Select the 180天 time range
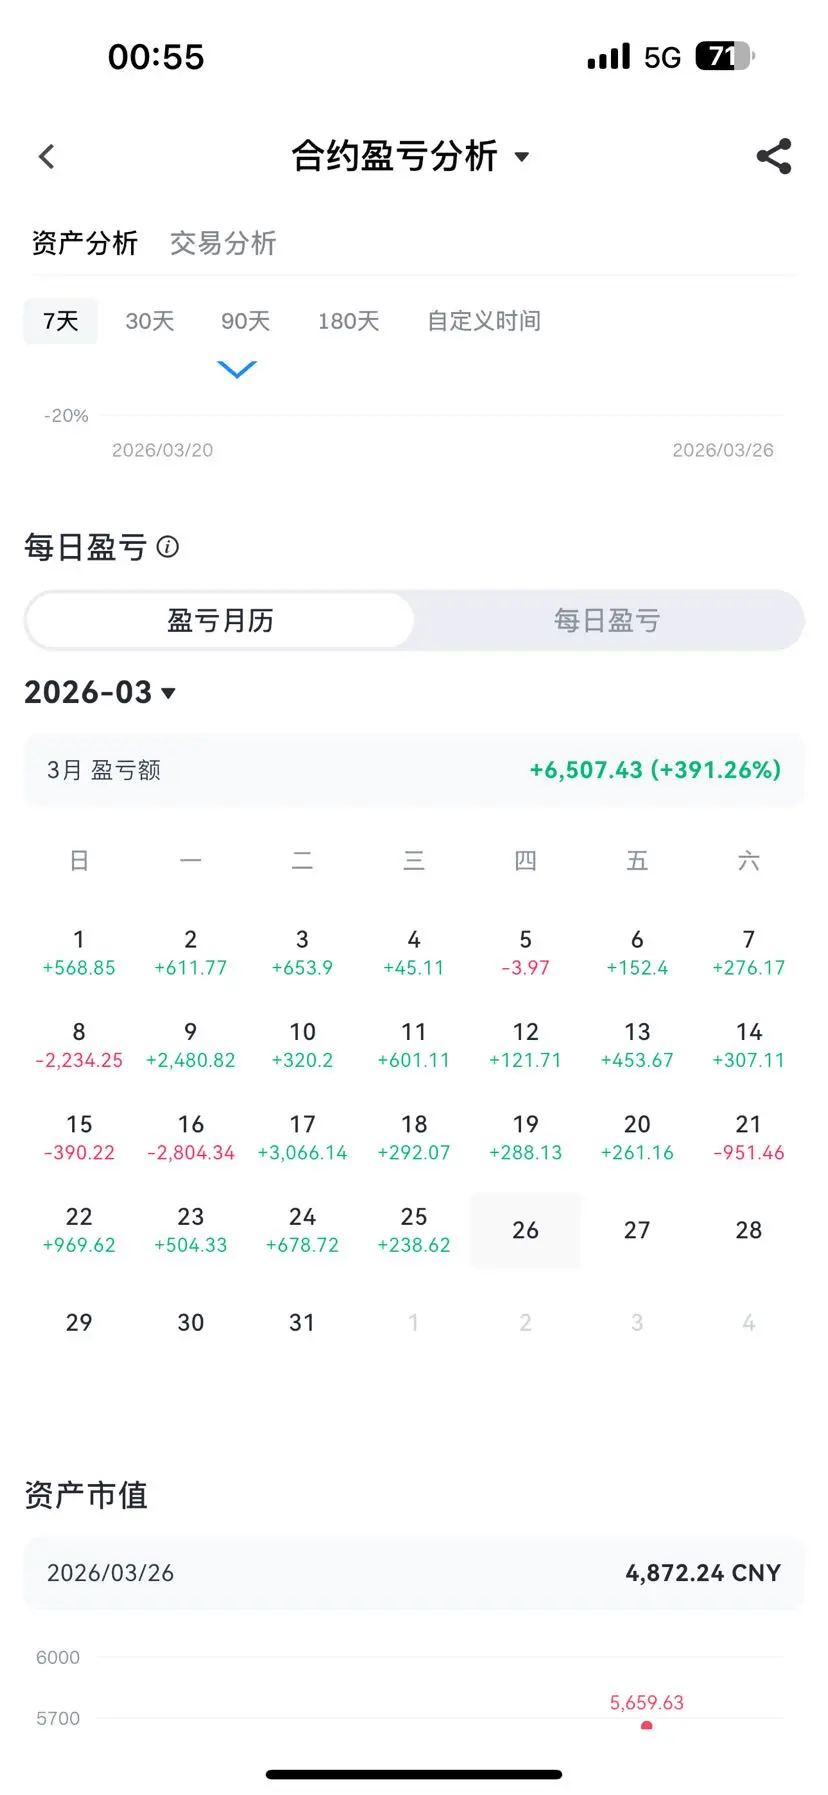Image resolution: width=828 pixels, height=1795 pixels. (x=348, y=321)
